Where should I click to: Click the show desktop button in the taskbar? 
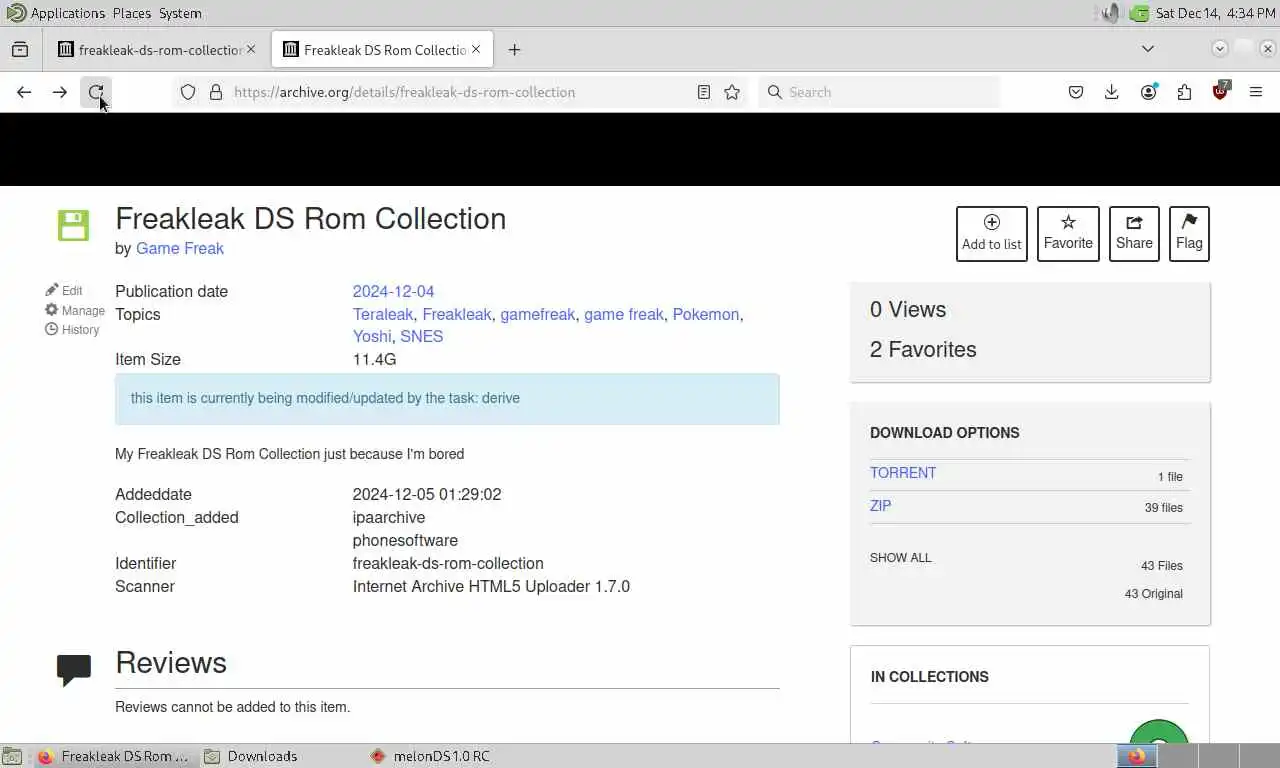click(11, 756)
